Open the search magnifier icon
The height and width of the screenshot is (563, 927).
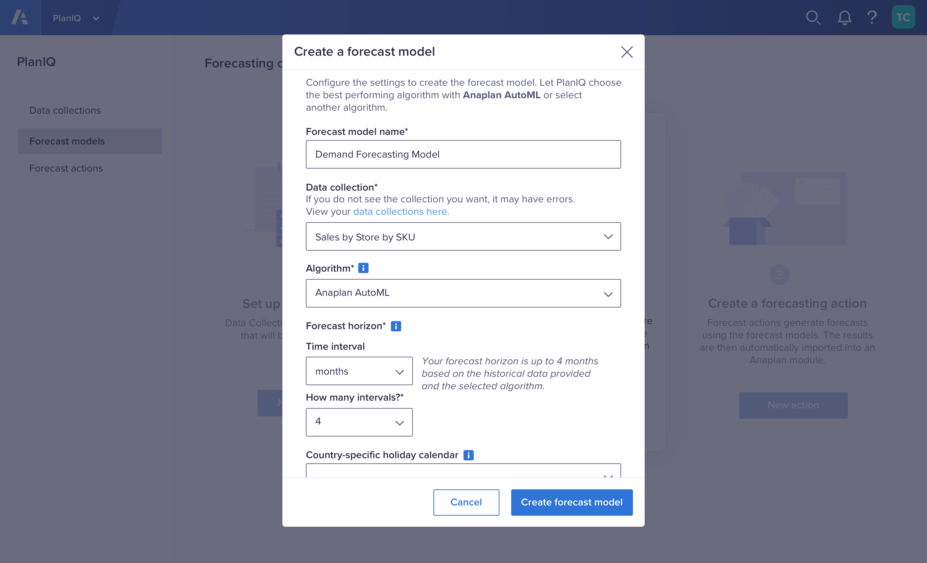[x=813, y=17]
